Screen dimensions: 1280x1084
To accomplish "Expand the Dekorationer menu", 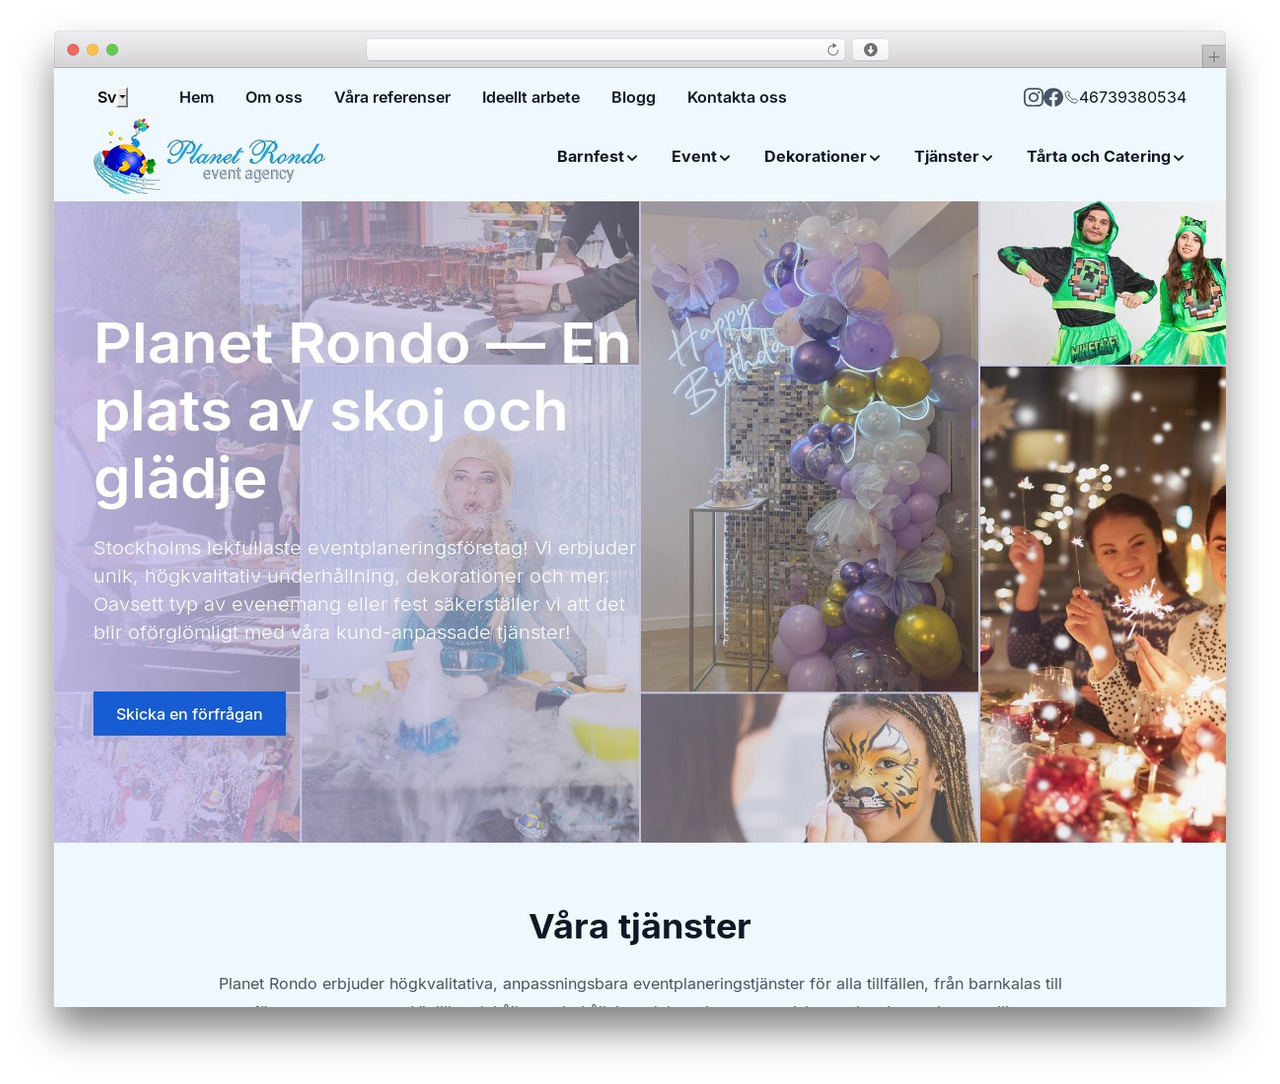I will point(822,156).
